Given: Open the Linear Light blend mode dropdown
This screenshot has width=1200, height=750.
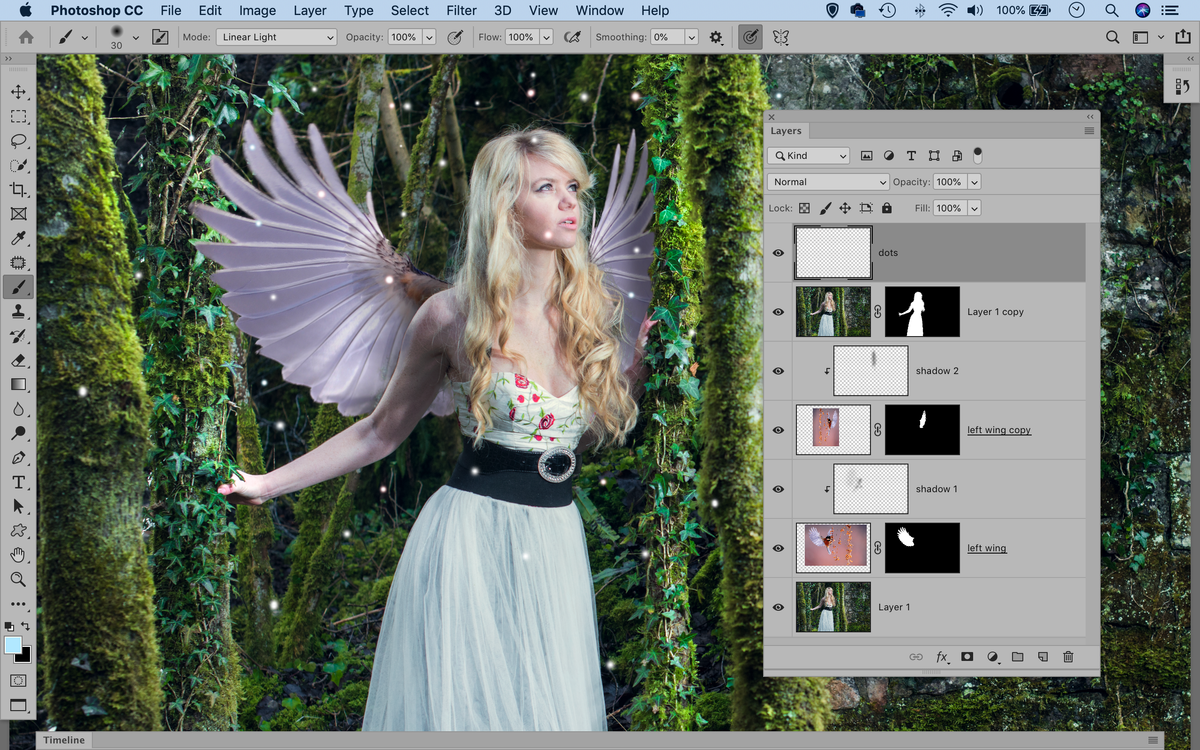Looking at the screenshot, I should click(x=275, y=36).
